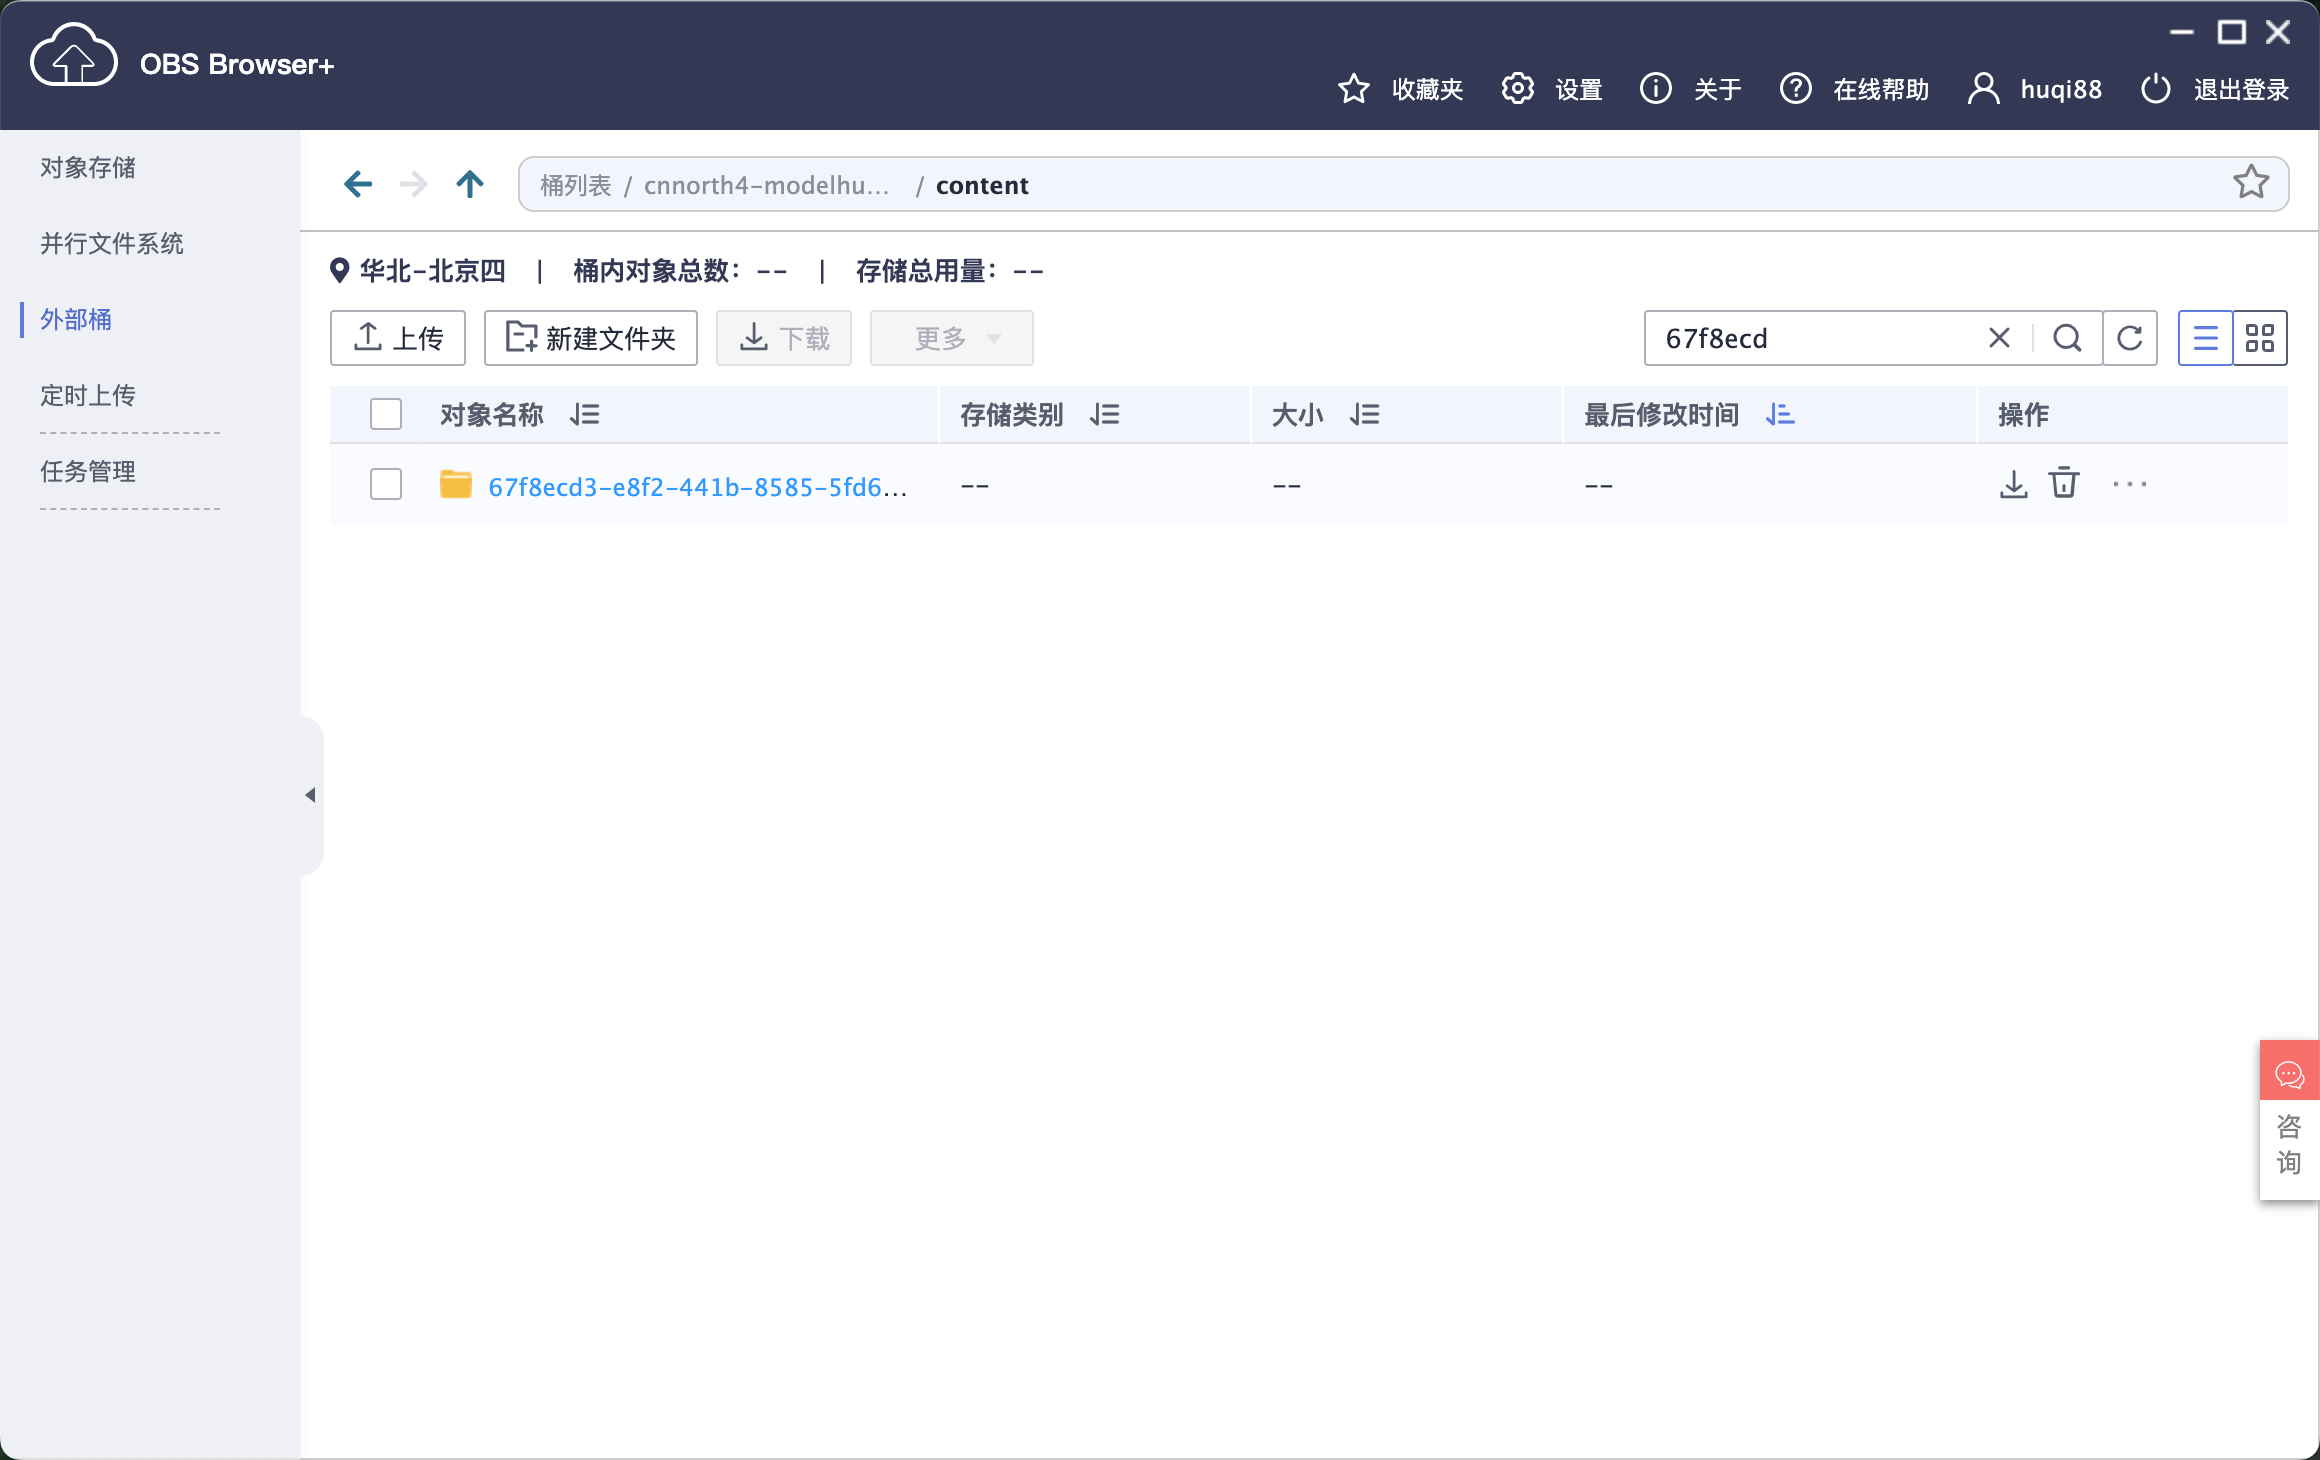
Task: Go up to the parent directory
Action: pyautogui.click(x=470, y=184)
